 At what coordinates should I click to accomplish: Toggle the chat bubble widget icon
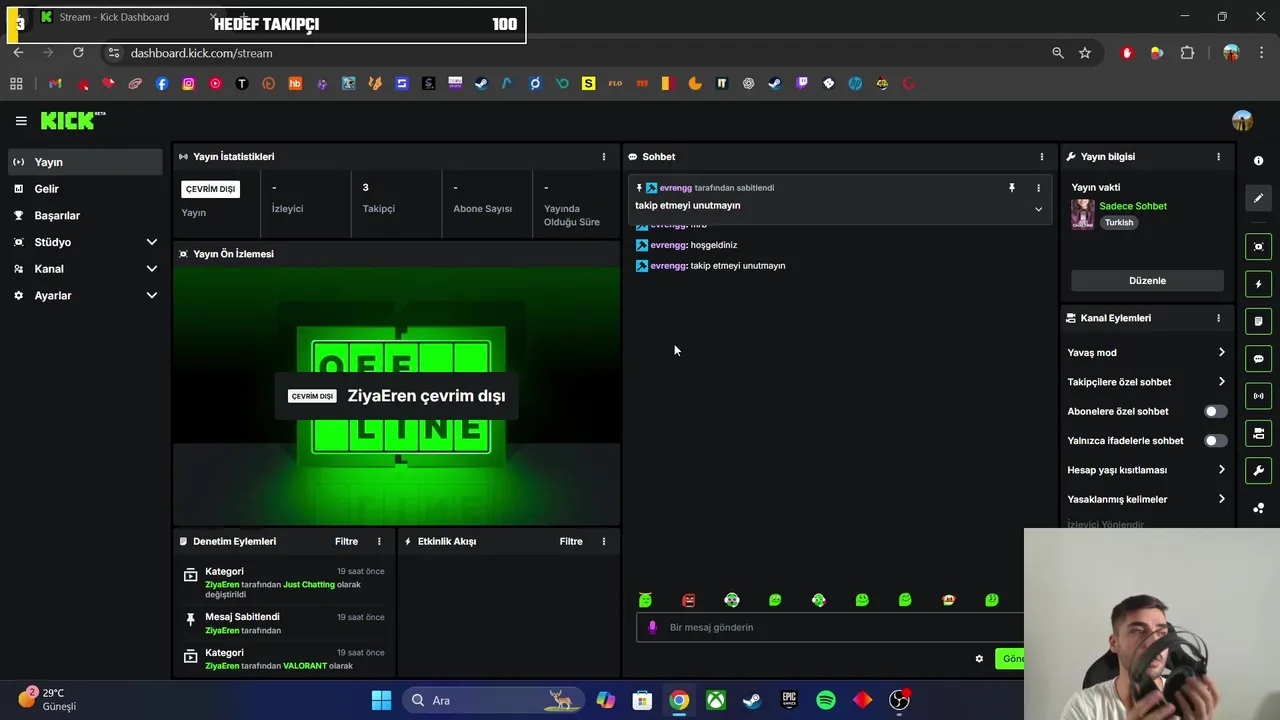[1258, 359]
